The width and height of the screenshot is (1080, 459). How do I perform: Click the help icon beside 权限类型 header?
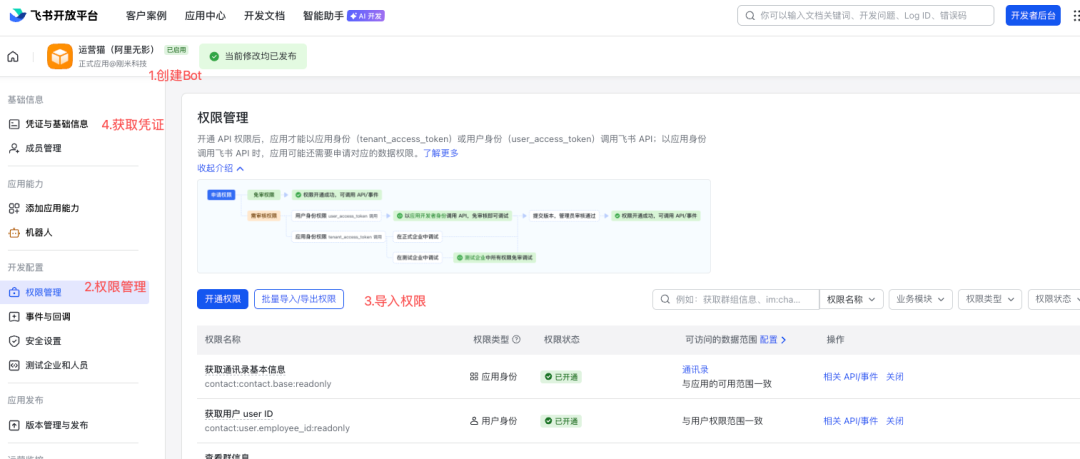tap(516, 340)
